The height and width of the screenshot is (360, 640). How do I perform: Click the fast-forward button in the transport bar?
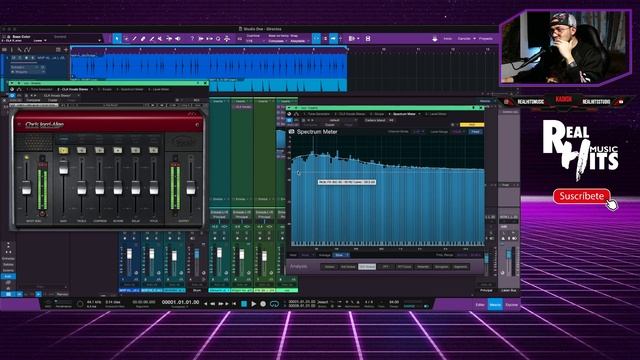pos(221,304)
